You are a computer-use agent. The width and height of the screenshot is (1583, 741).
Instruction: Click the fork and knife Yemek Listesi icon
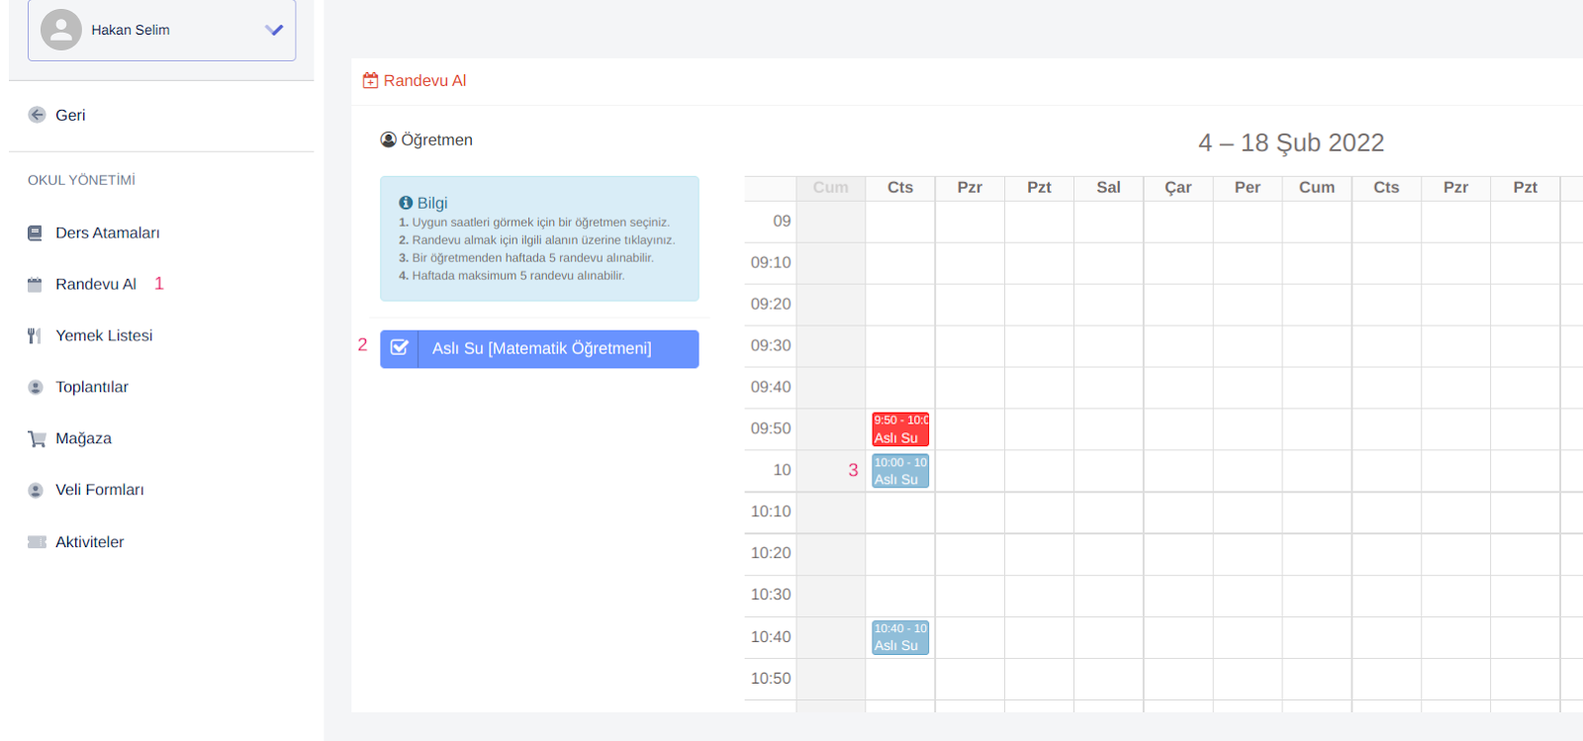point(35,336)
